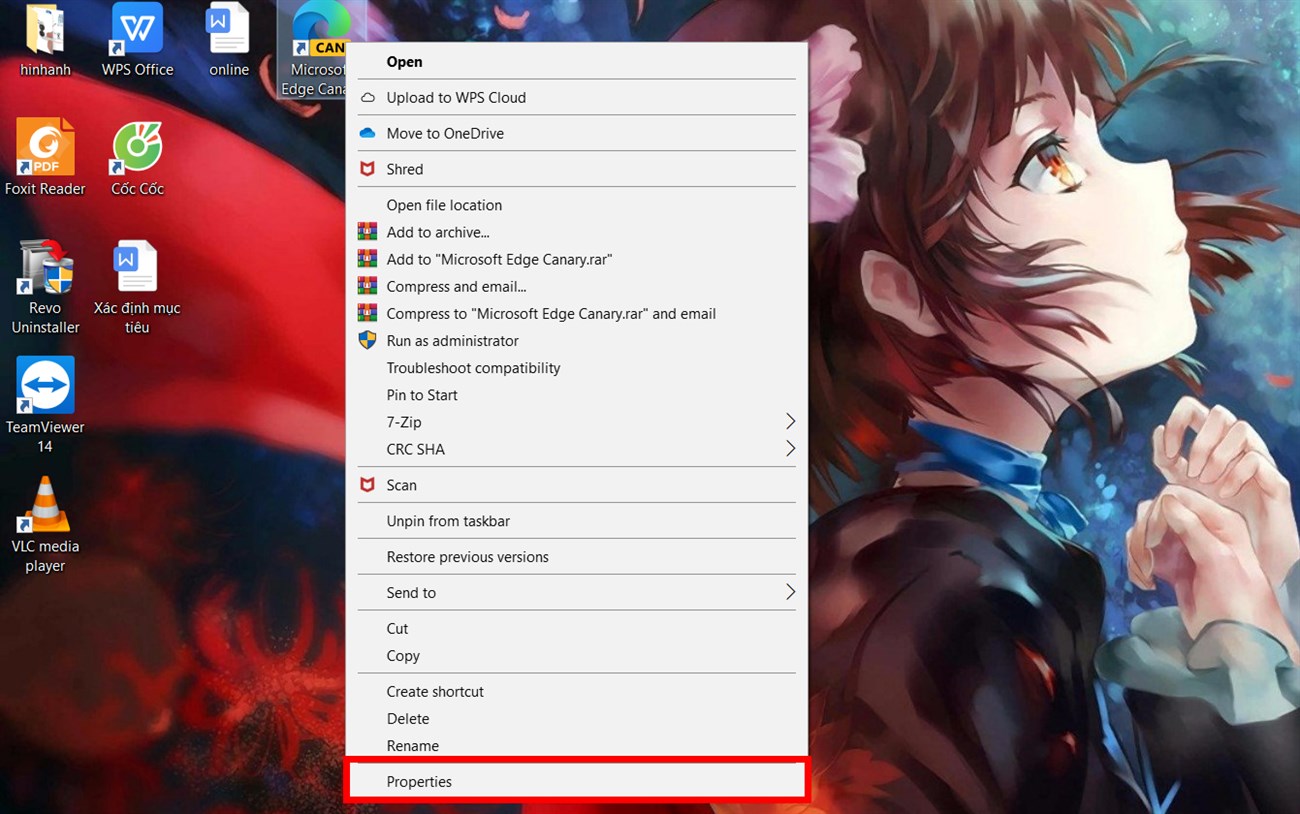Click OneDrive cloud icon in menu
The image size is (1300, 814).
[x=367, y=133]
